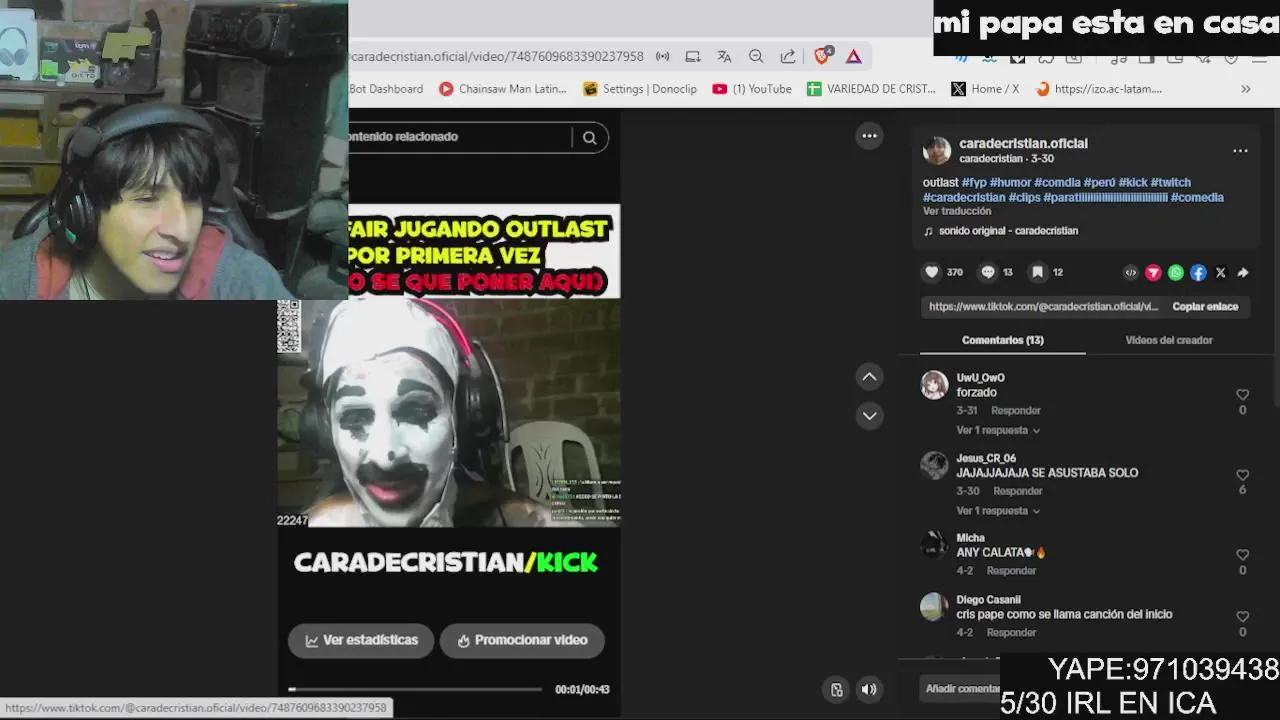Open comments via speech bubble icon showing 13
The width and height of the screenshot is (1280, 720).
coord(988,272)
